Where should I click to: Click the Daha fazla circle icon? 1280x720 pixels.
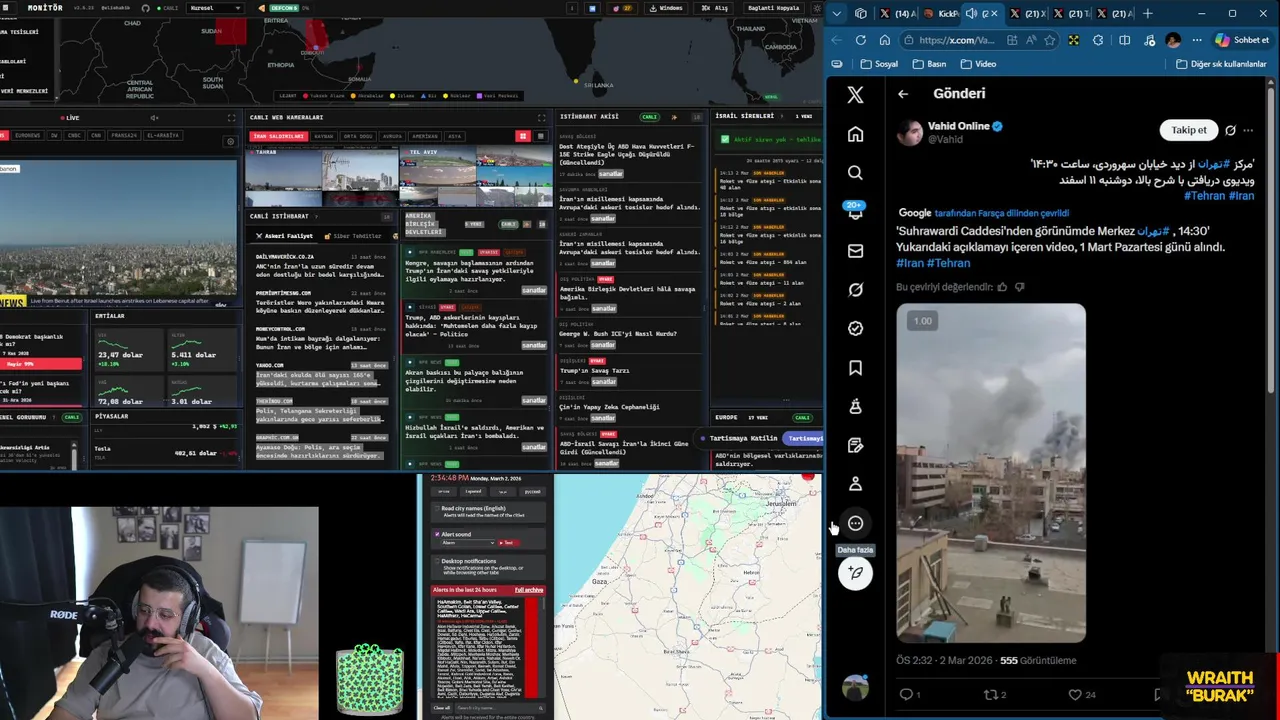pyautogui.click(x=855, y=523)
